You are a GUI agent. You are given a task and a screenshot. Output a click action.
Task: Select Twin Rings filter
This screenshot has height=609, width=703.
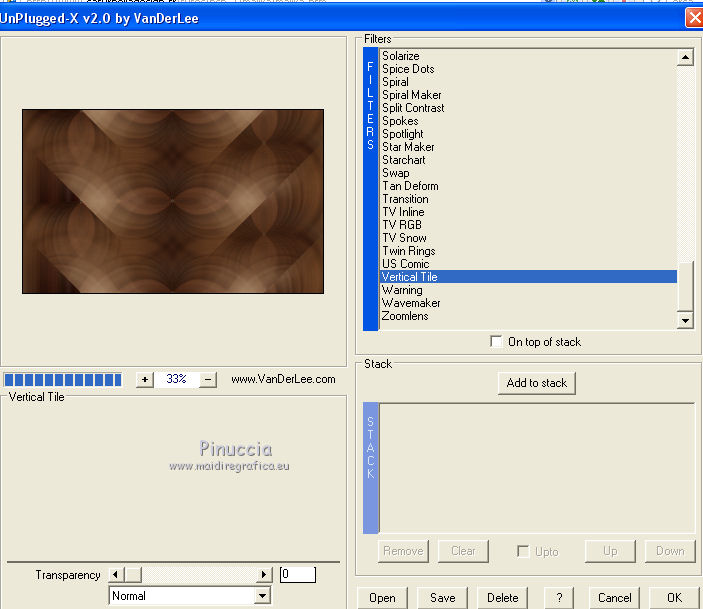(408, 251)
